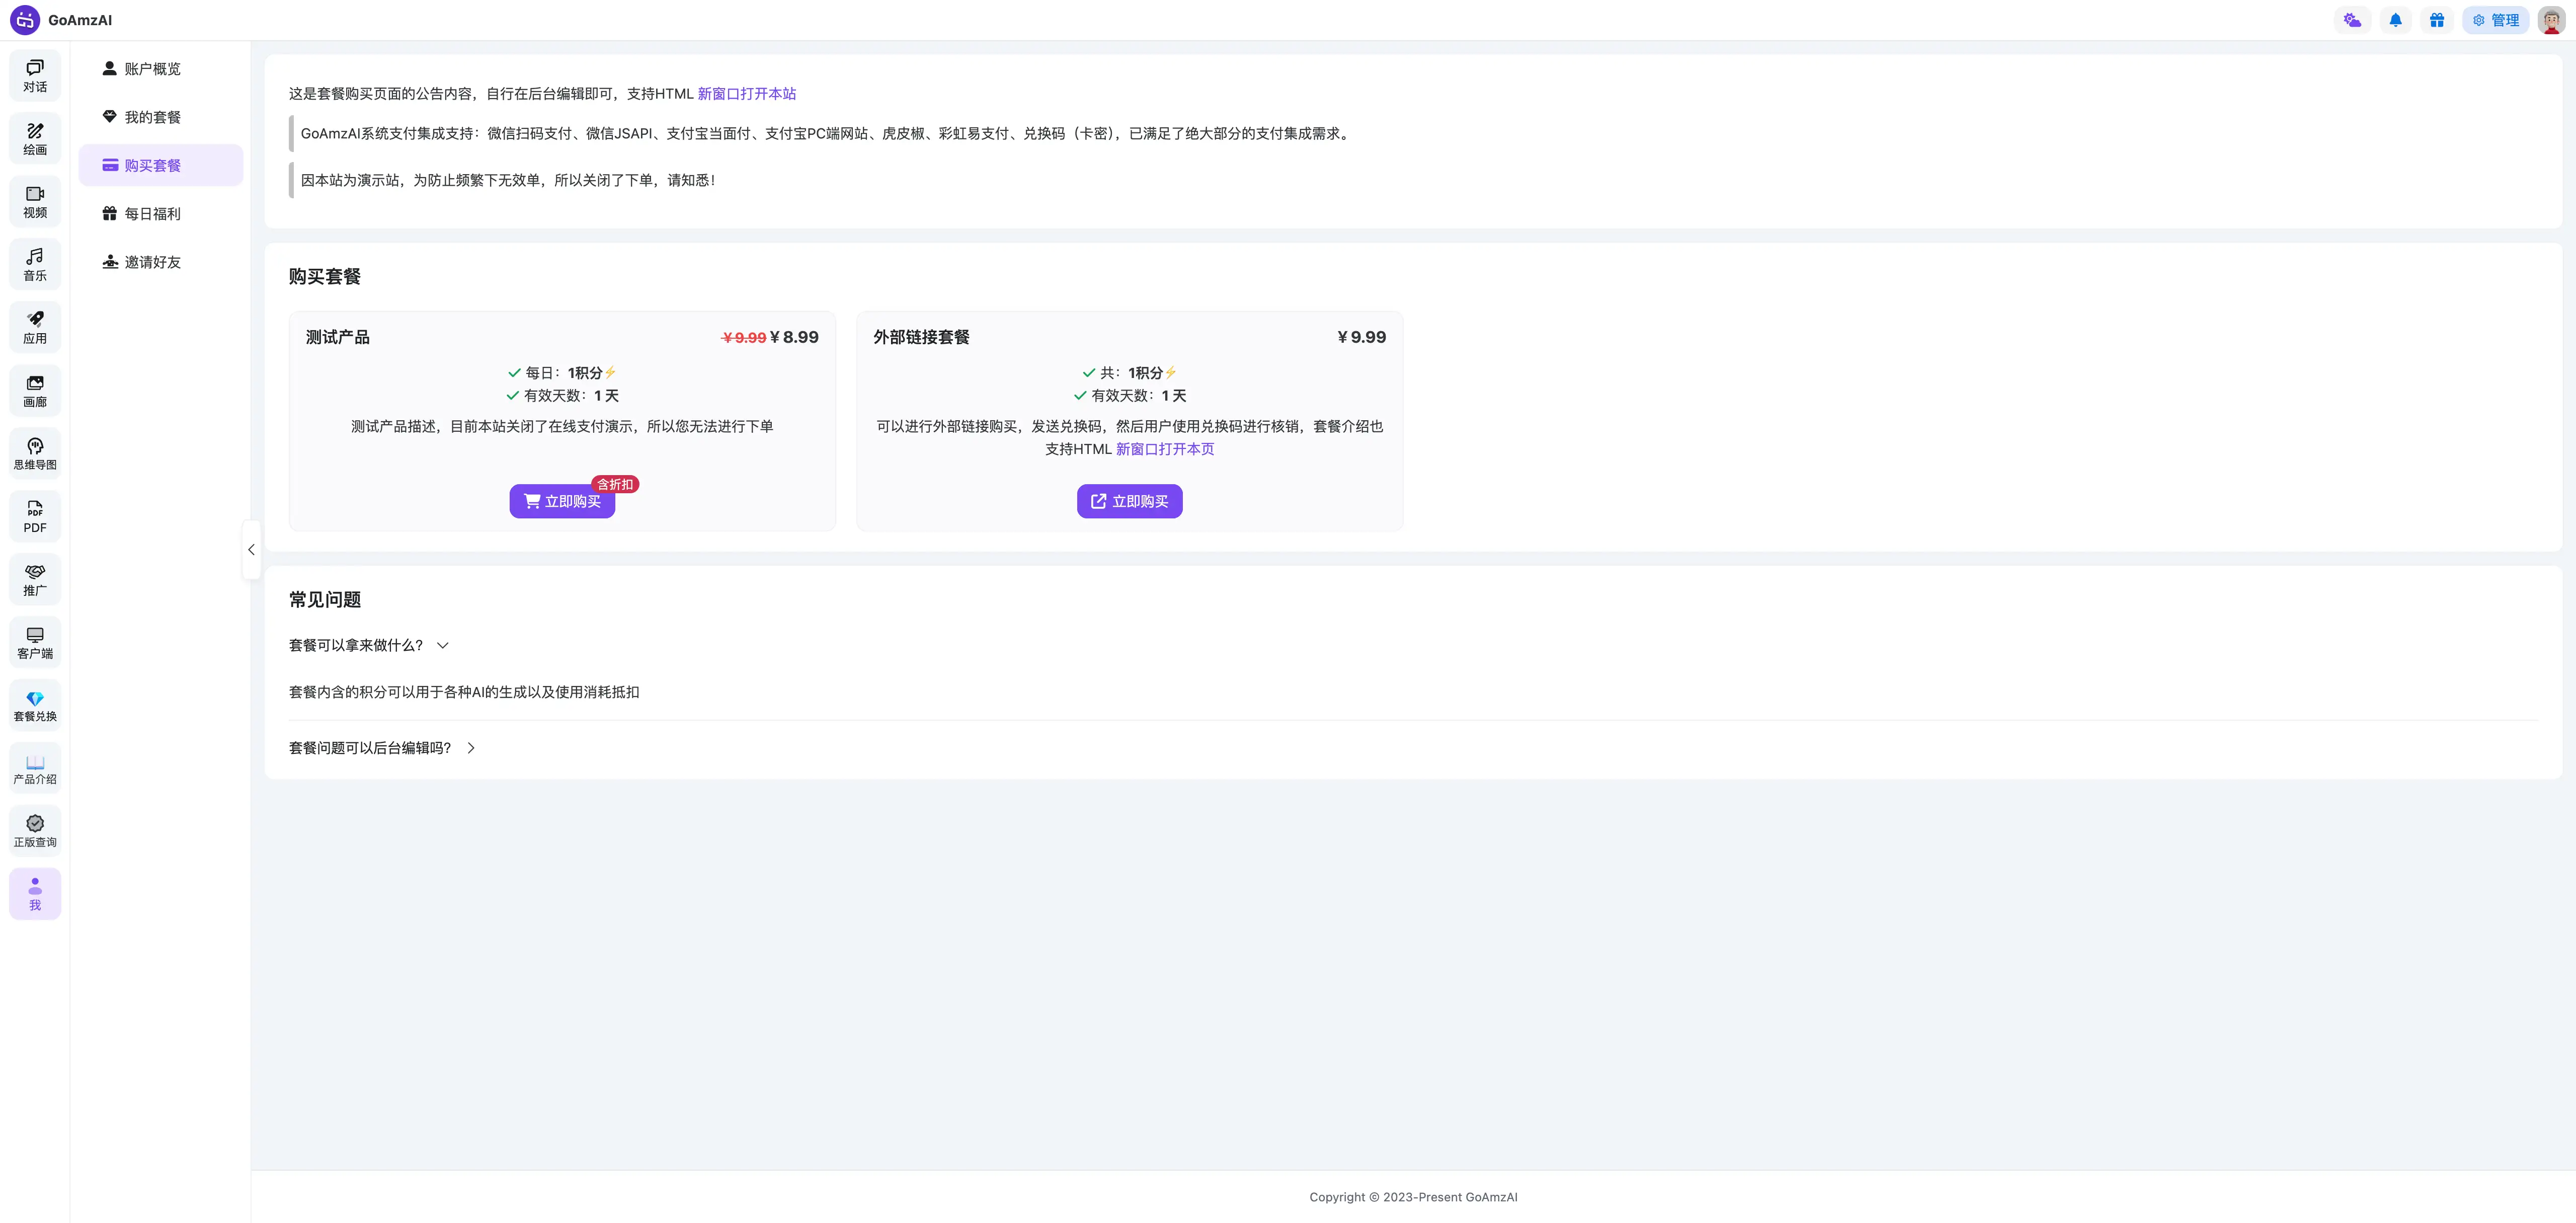Open the 推广 promotion handshake icon
This screenshot has height=1223, width=2576.
[x=35, y=580]
